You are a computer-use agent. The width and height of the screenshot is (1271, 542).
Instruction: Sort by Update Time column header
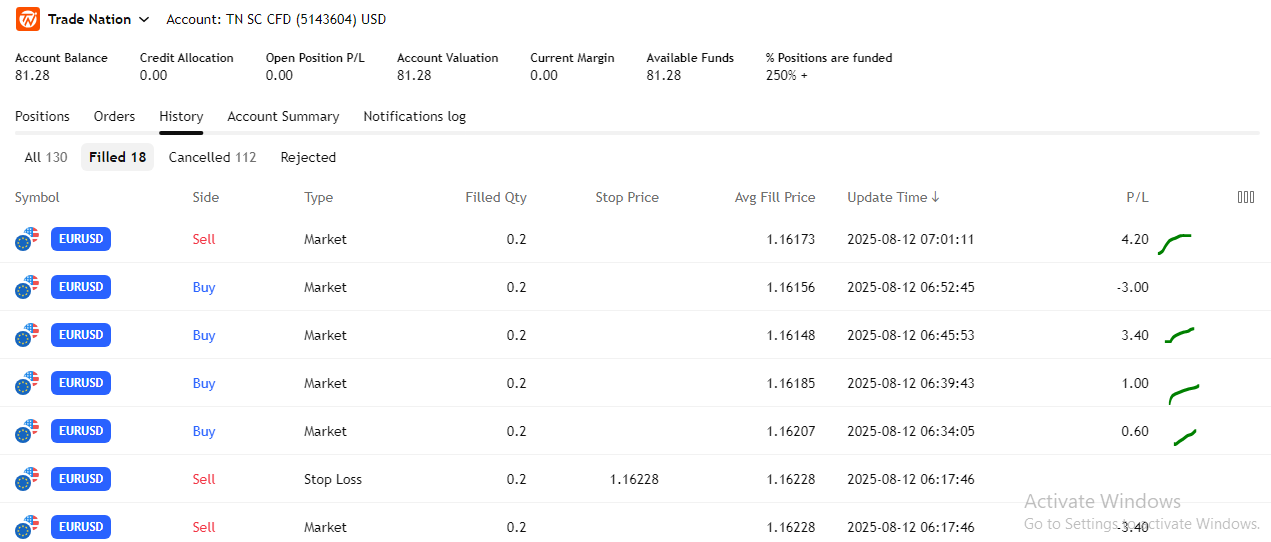point(893,197)
